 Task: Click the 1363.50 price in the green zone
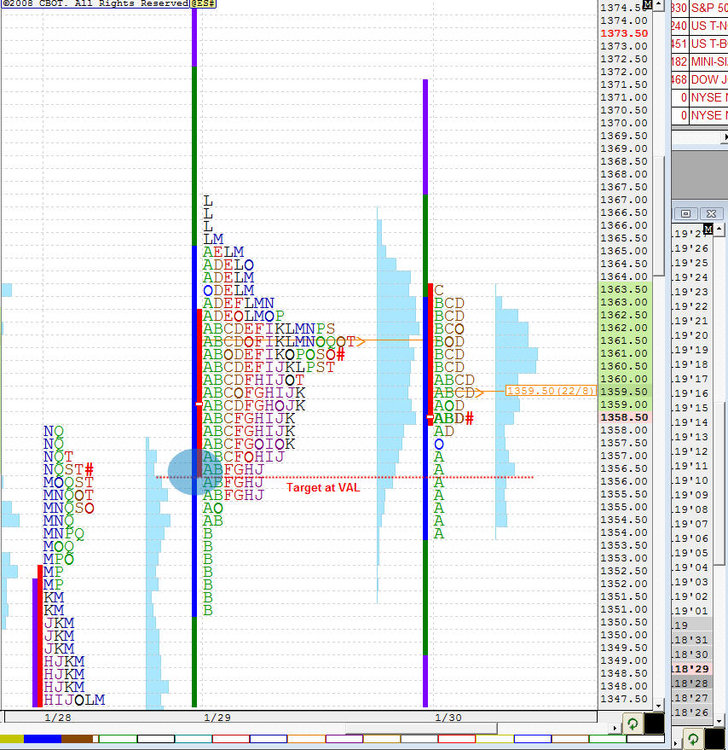624,289
